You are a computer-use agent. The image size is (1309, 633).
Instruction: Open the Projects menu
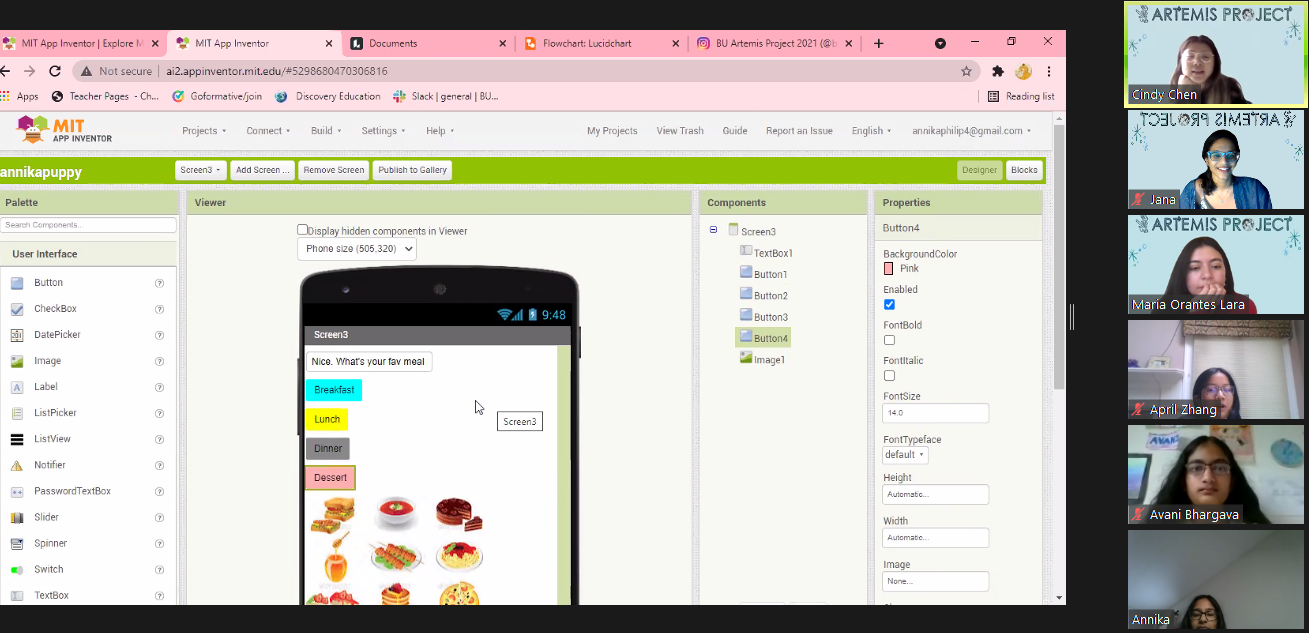pos(204,131)
